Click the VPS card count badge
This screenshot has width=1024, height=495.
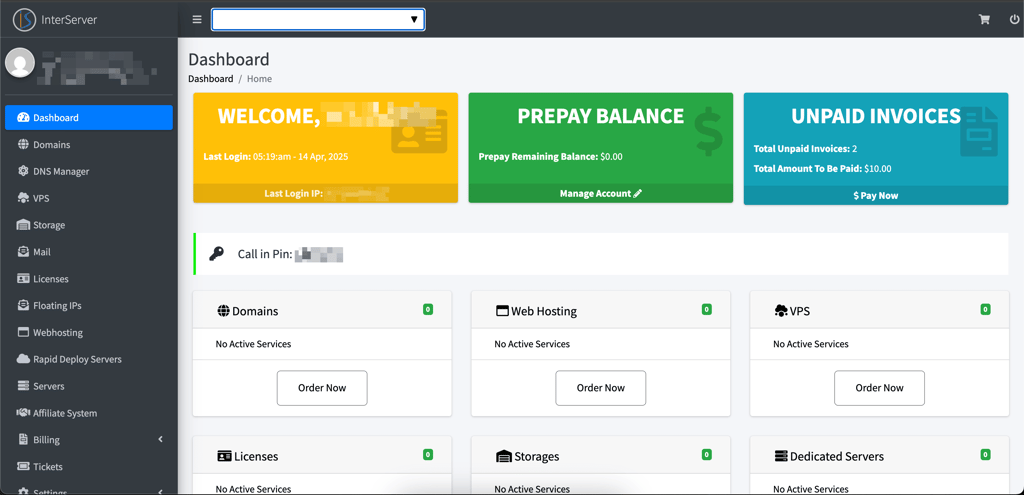(985, 310)
